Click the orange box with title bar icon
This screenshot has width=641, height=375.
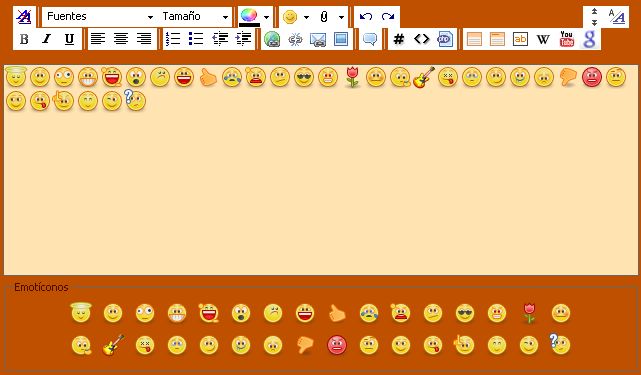497,39
